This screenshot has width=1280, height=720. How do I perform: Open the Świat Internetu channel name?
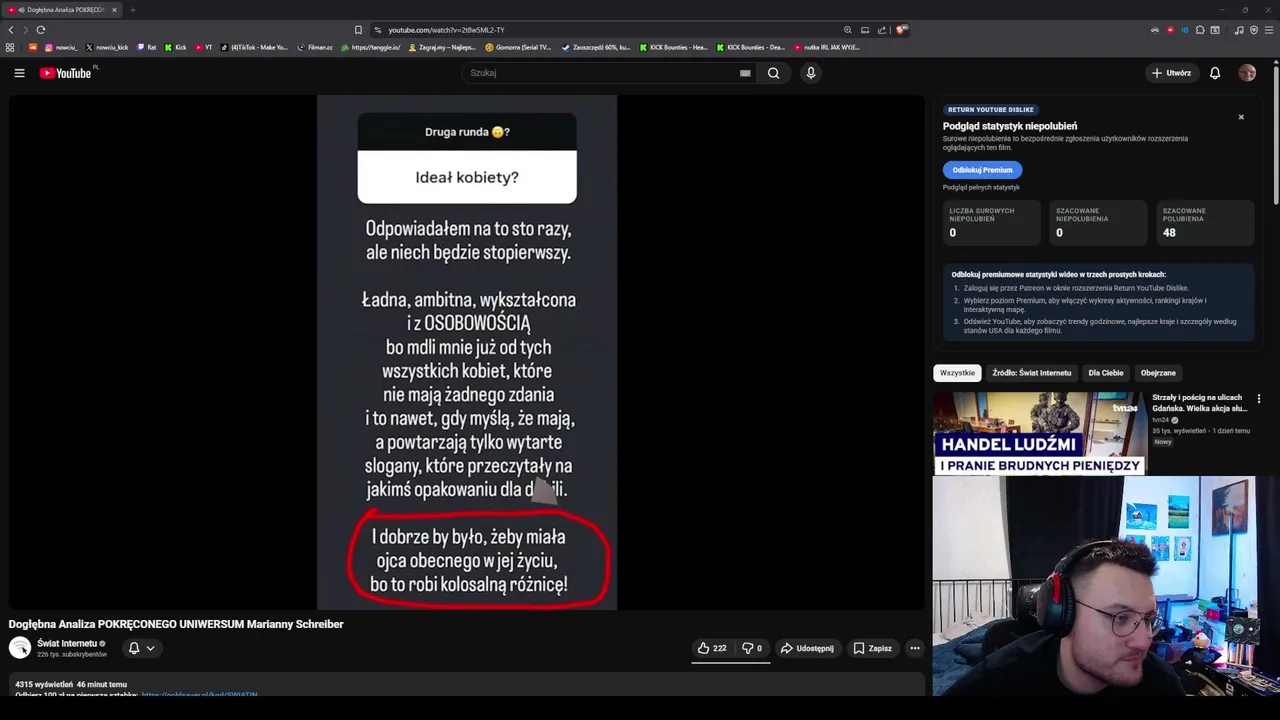[x=67, y=643]
